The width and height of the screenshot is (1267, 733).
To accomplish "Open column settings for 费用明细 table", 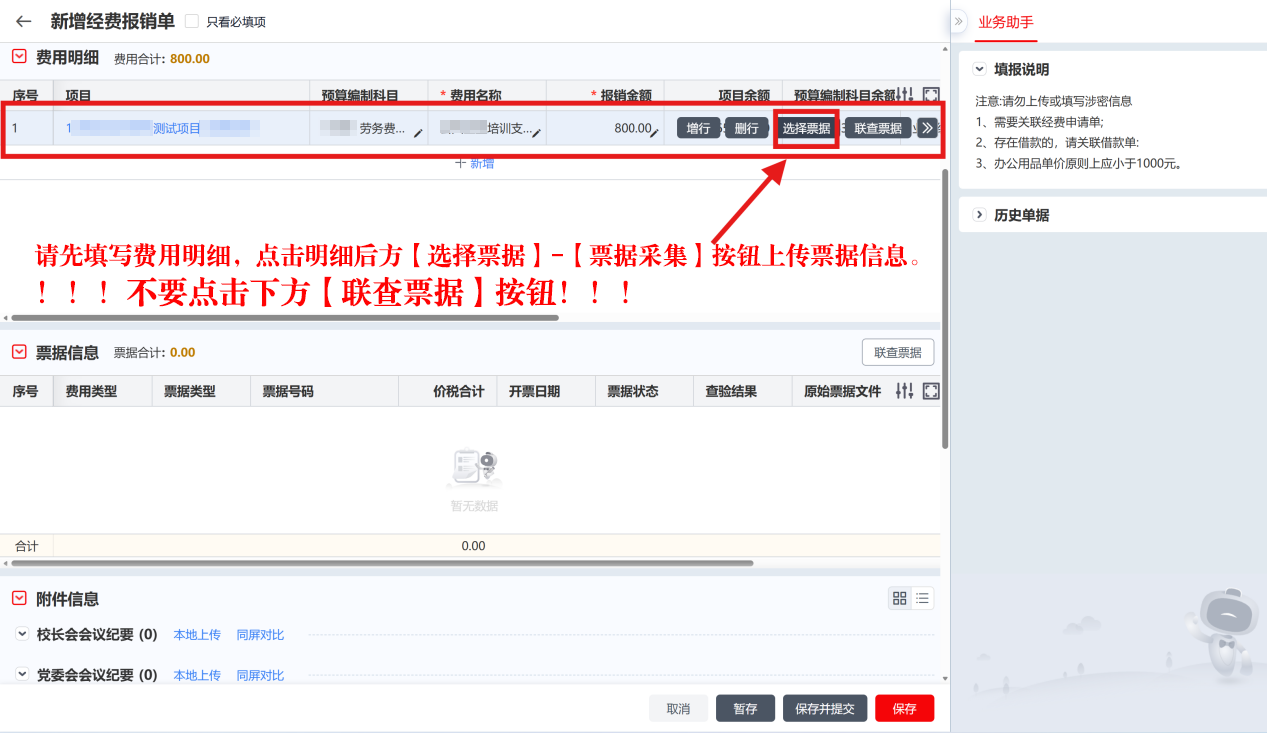I will 905,94.
